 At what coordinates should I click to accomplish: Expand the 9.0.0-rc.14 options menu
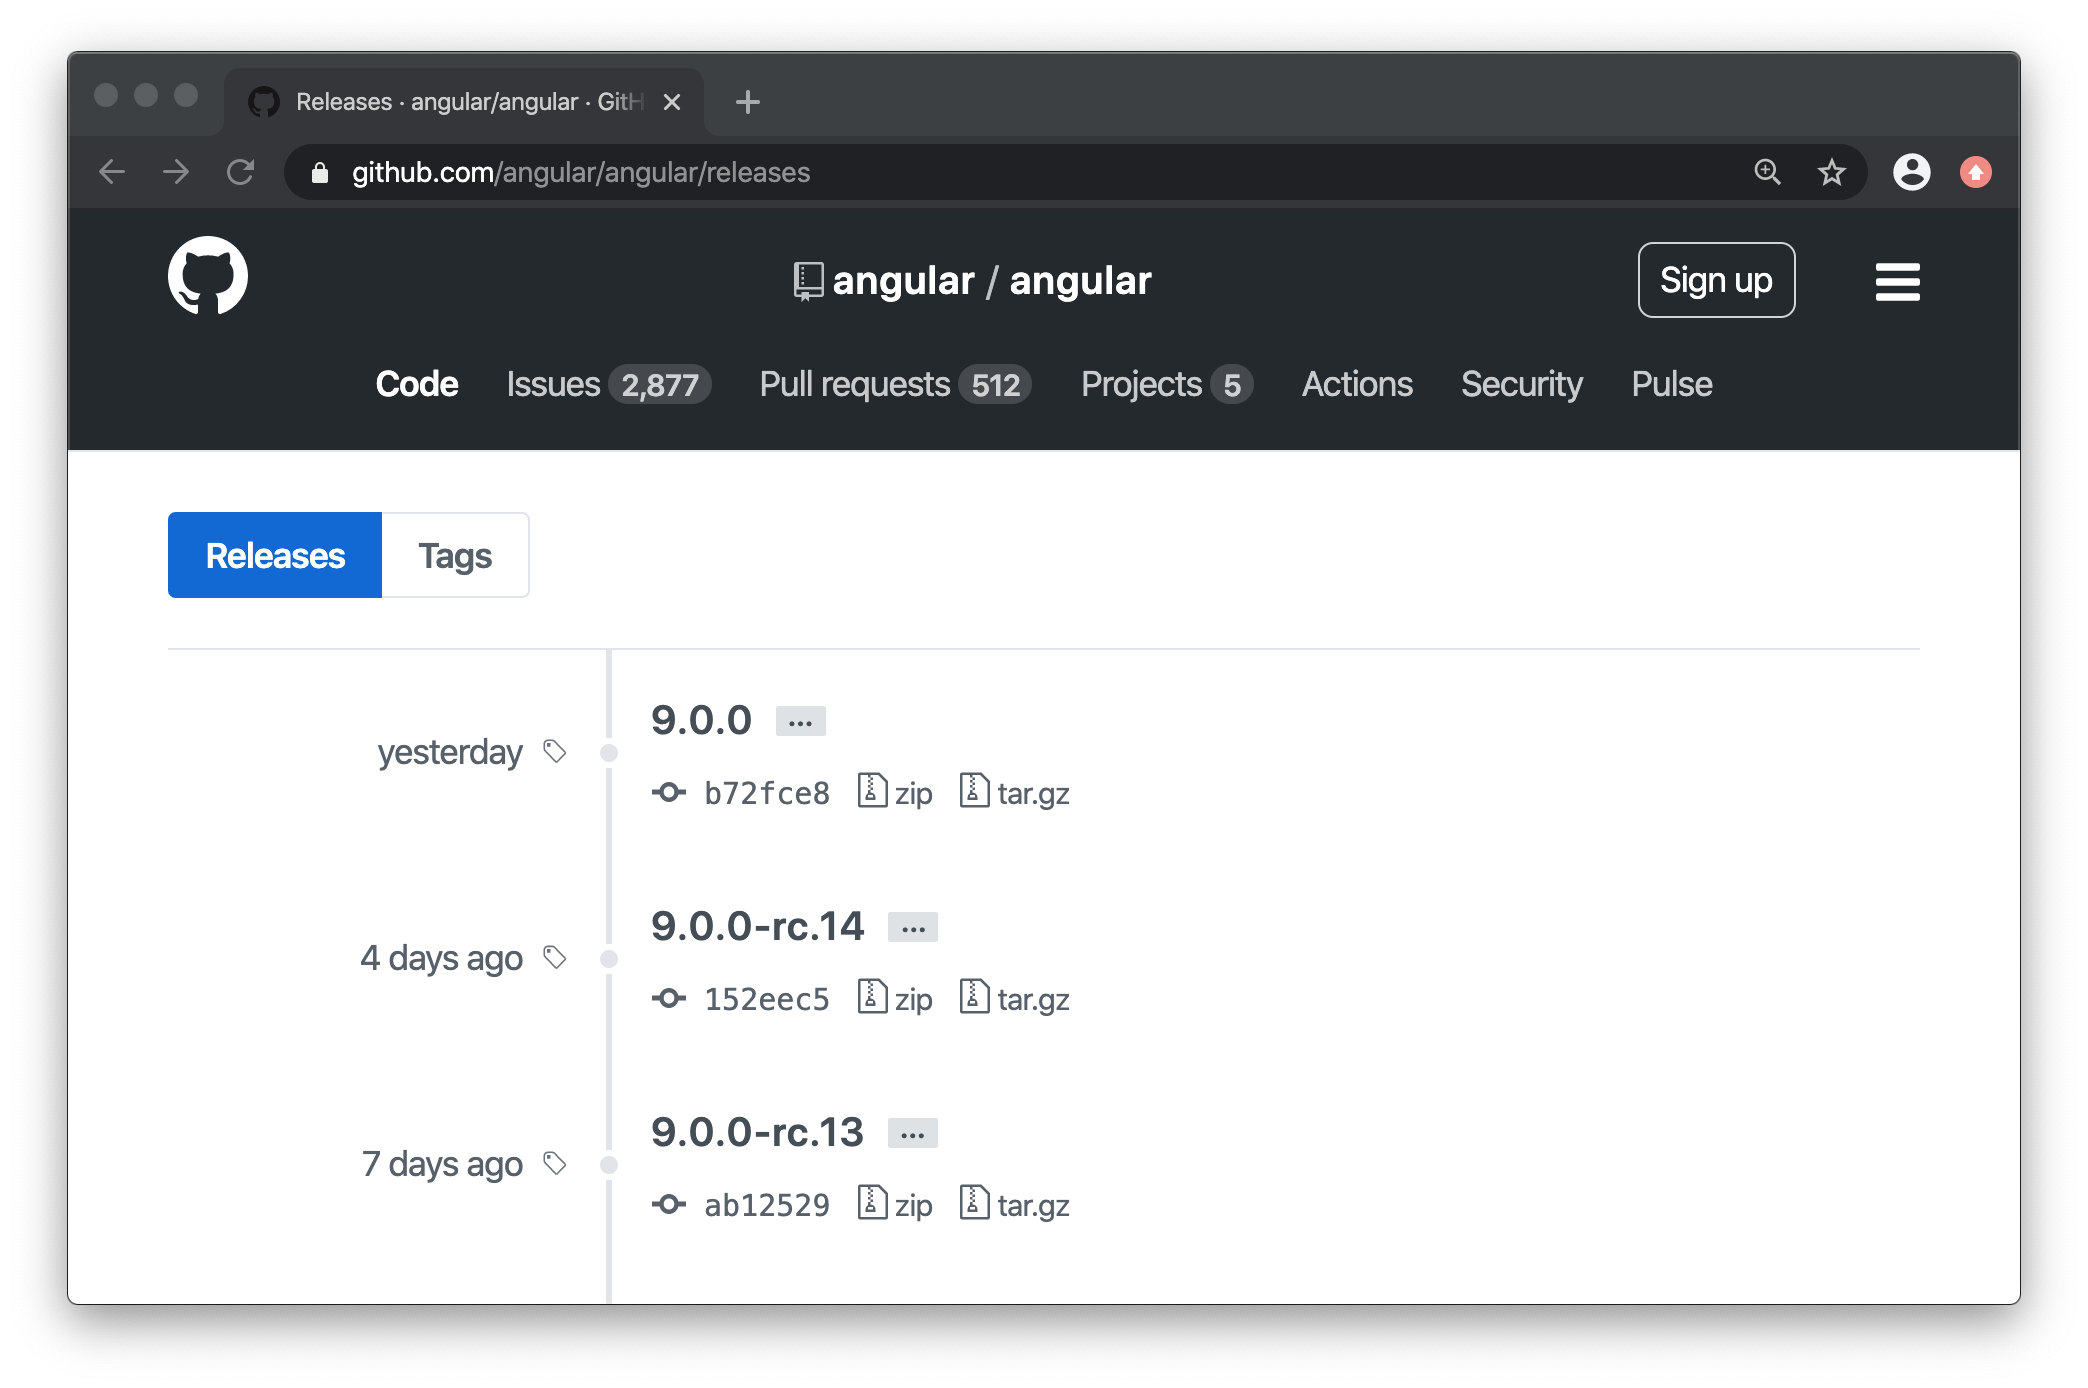pyautogui.click(x=909, y=926)
